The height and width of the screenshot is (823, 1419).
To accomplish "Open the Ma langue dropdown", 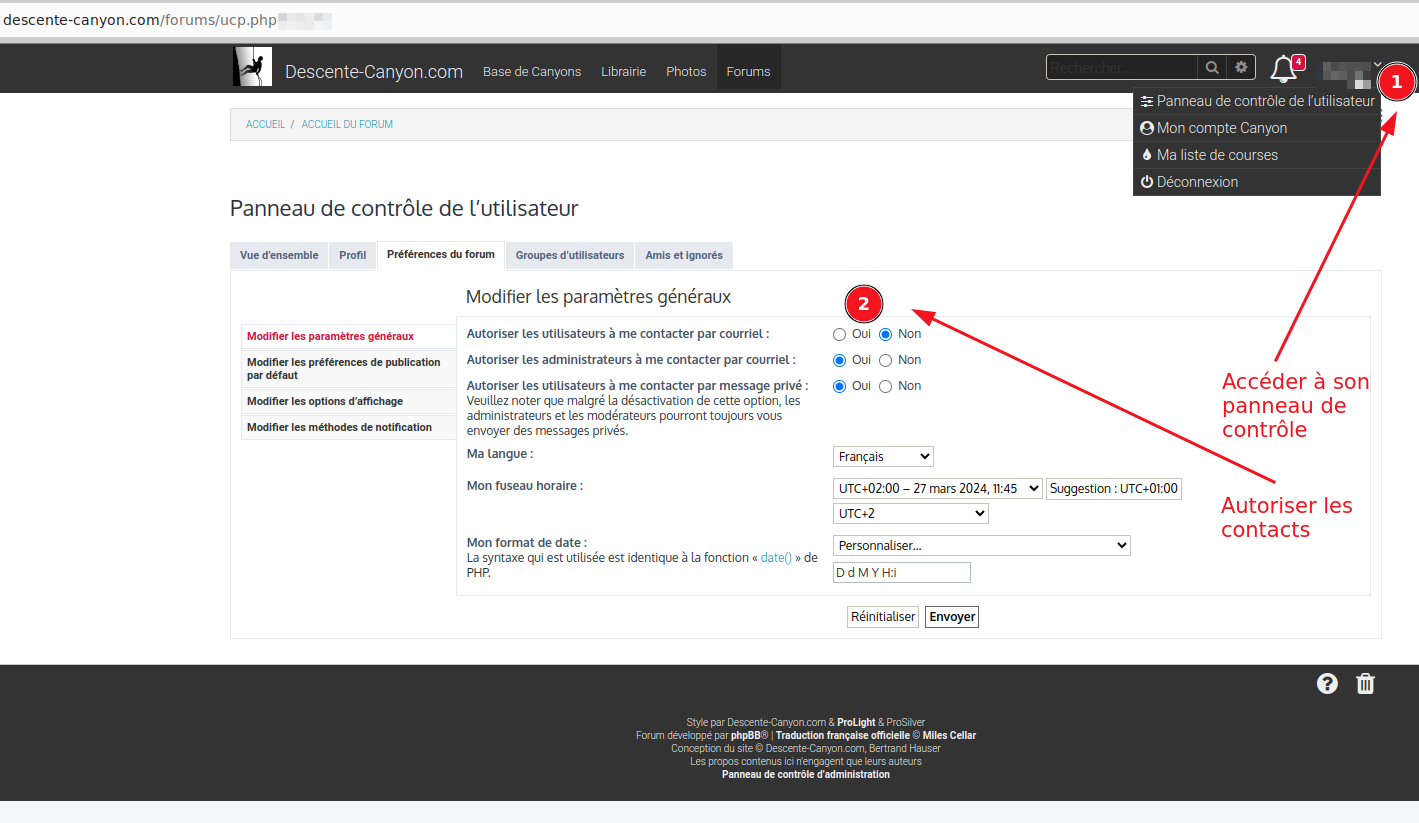I will pyautogui.click(x=883, y=457).
